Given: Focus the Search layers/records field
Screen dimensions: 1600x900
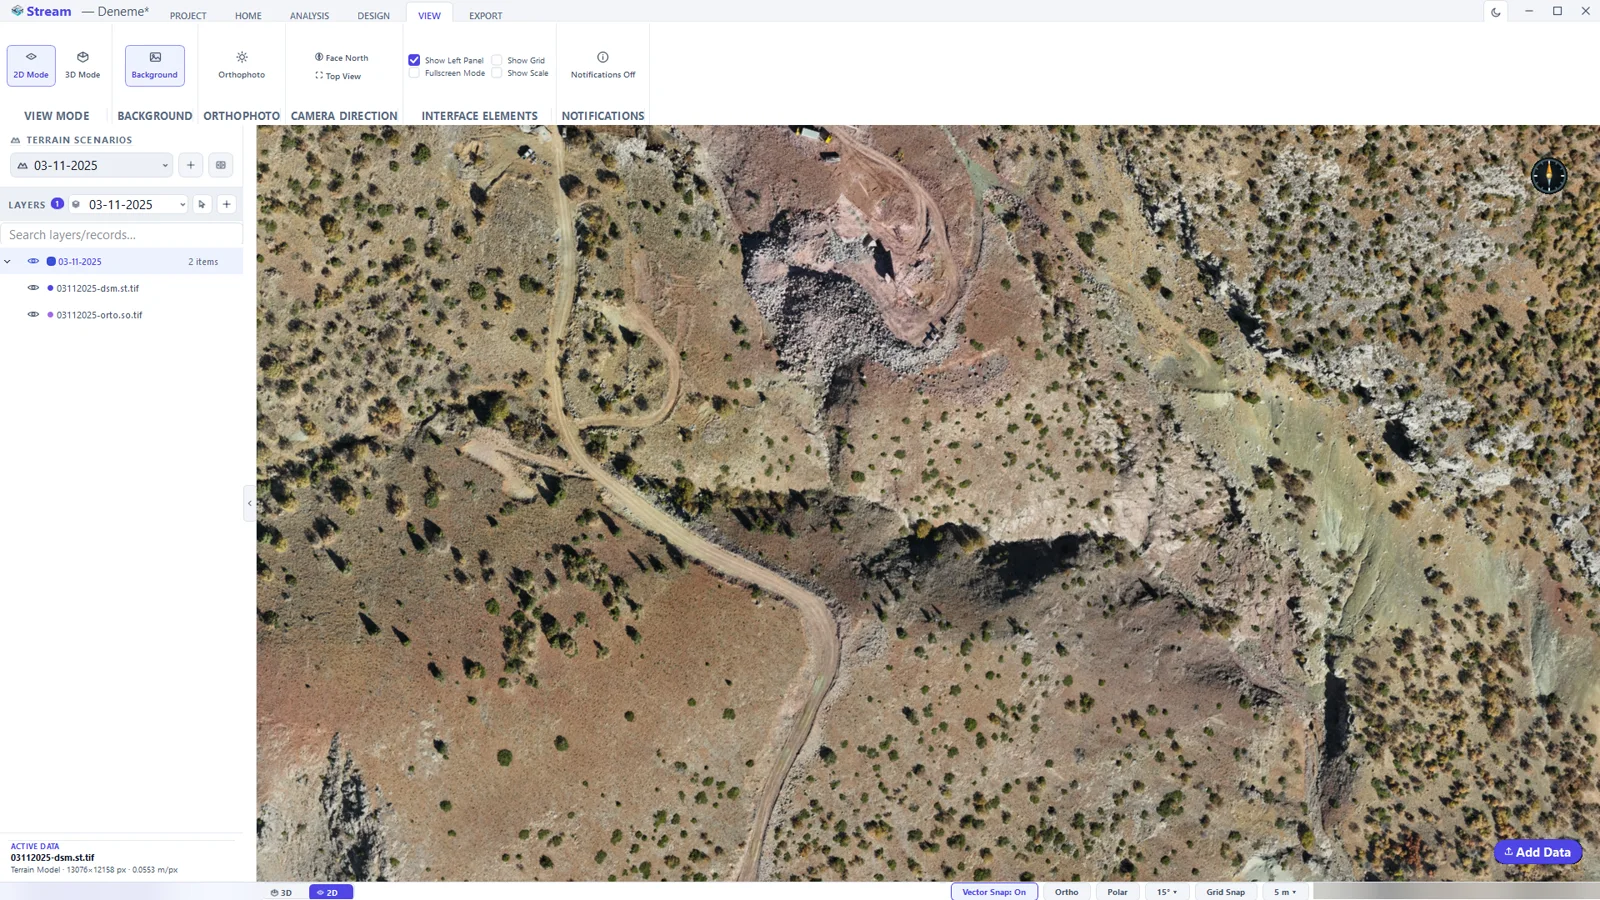Looking at the screenshot, I should (121, 235).
